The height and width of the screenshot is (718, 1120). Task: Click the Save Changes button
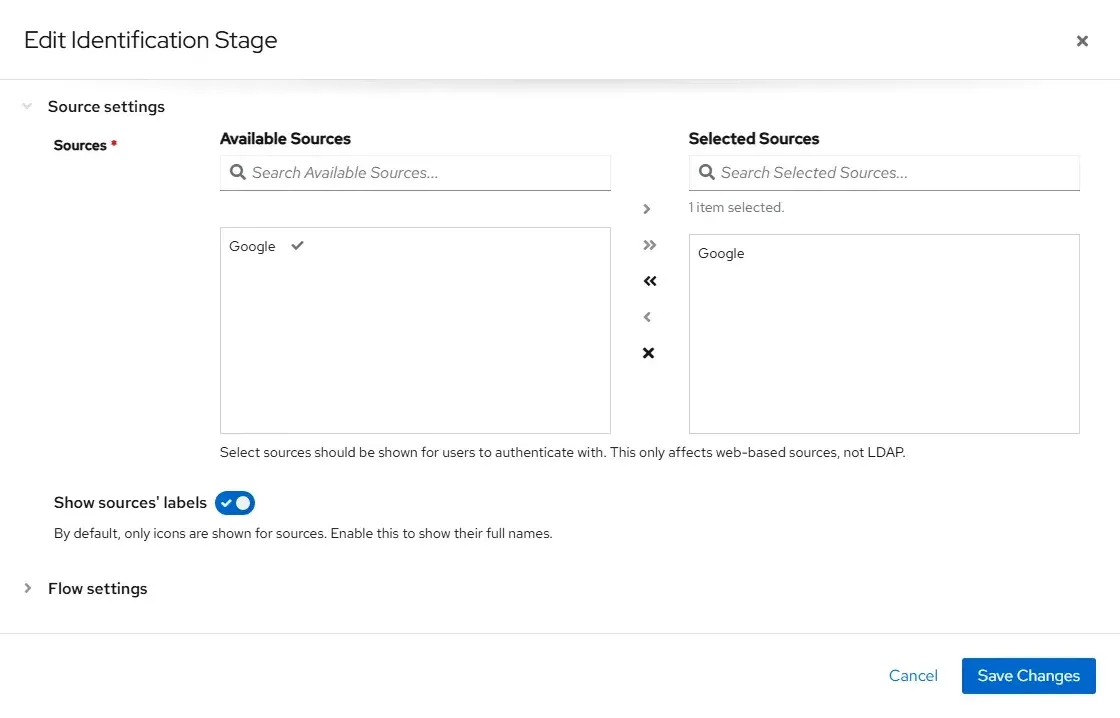click(1028, 676)
